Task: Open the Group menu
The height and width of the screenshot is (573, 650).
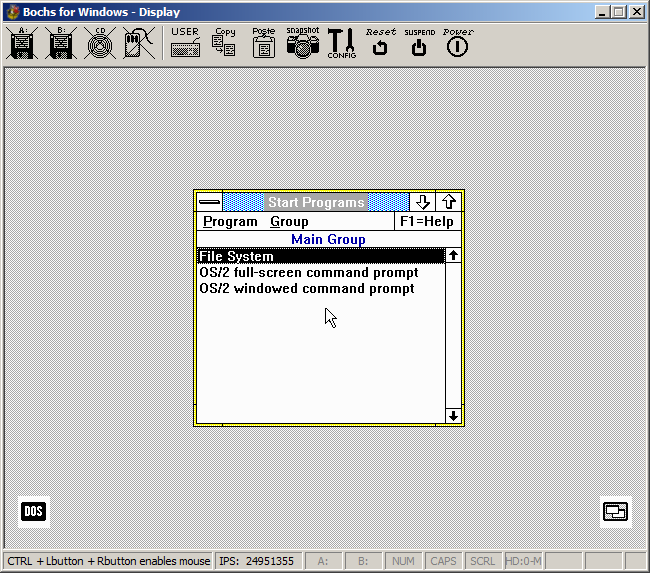Action: coord(289,221)
